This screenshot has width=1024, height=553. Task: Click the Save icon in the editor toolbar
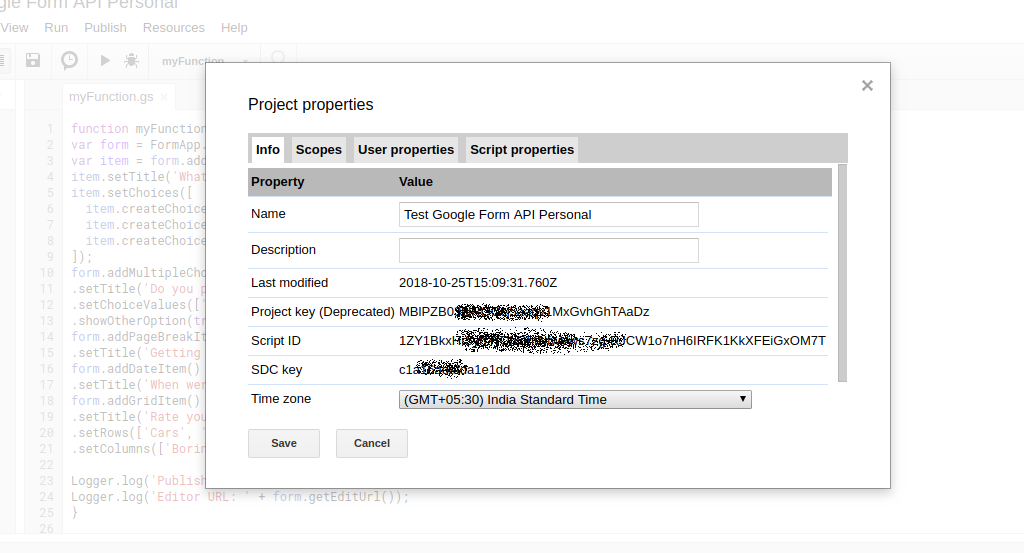[x=33, y=61]
